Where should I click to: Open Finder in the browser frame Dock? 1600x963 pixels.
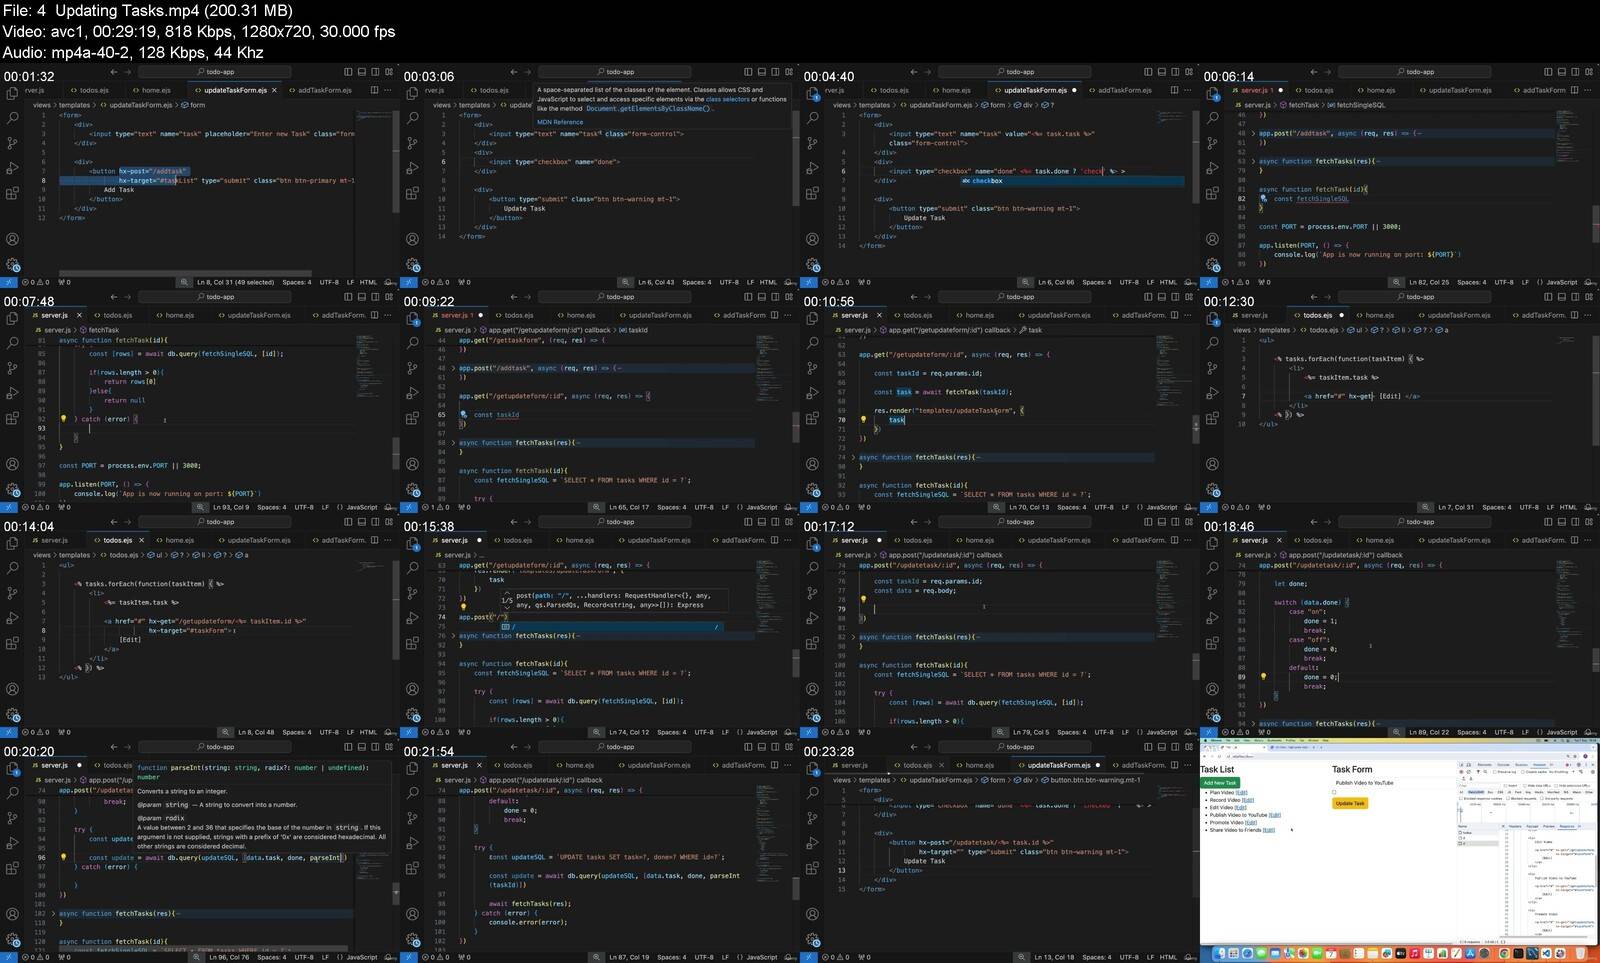point(1219,953)
